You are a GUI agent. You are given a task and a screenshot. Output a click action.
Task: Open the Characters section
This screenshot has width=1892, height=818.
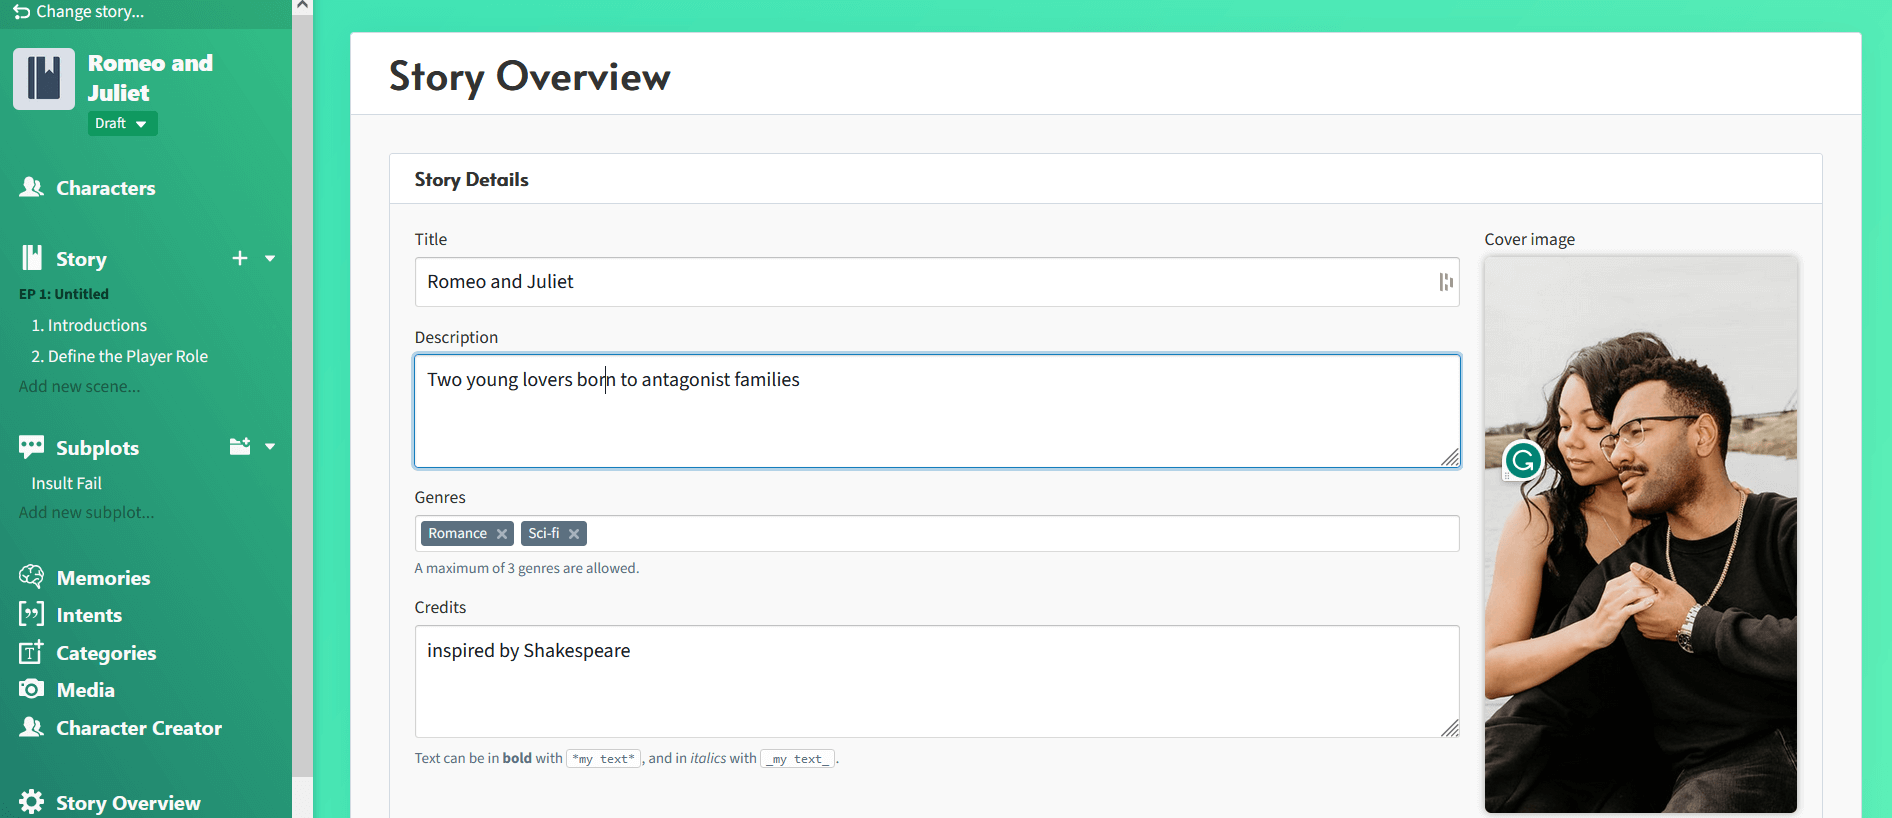[x=105, y=188]
